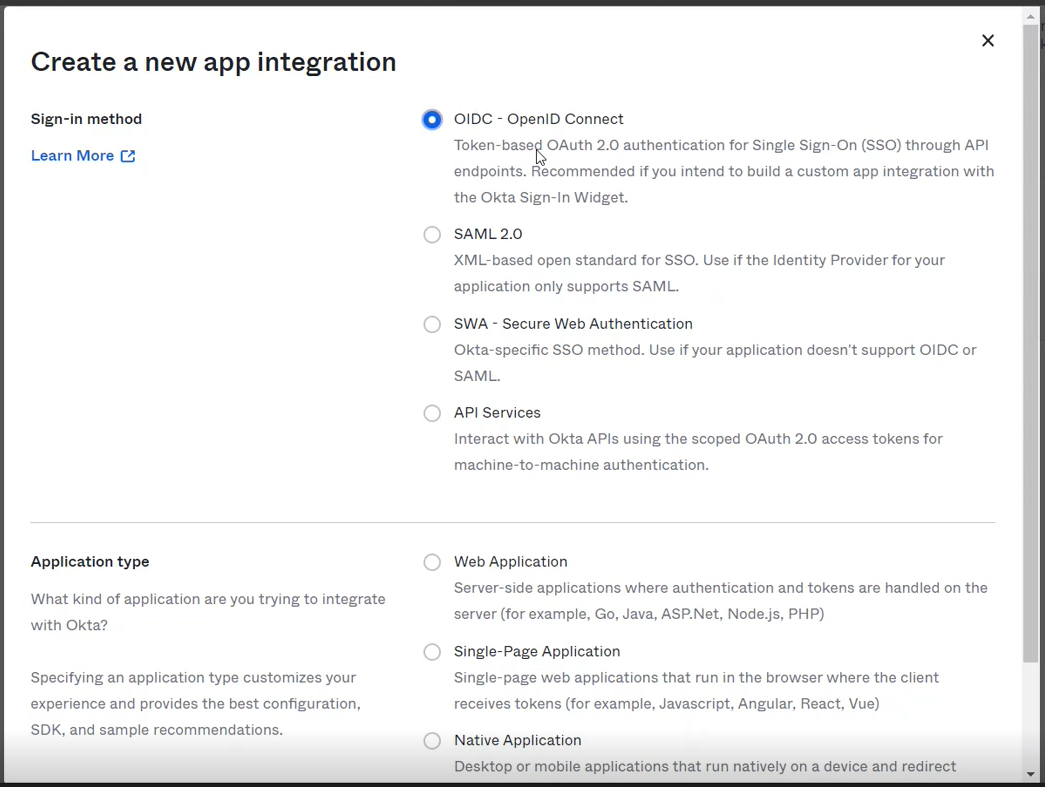Choose the SAML 2.0 radio button

click(432, 235)
